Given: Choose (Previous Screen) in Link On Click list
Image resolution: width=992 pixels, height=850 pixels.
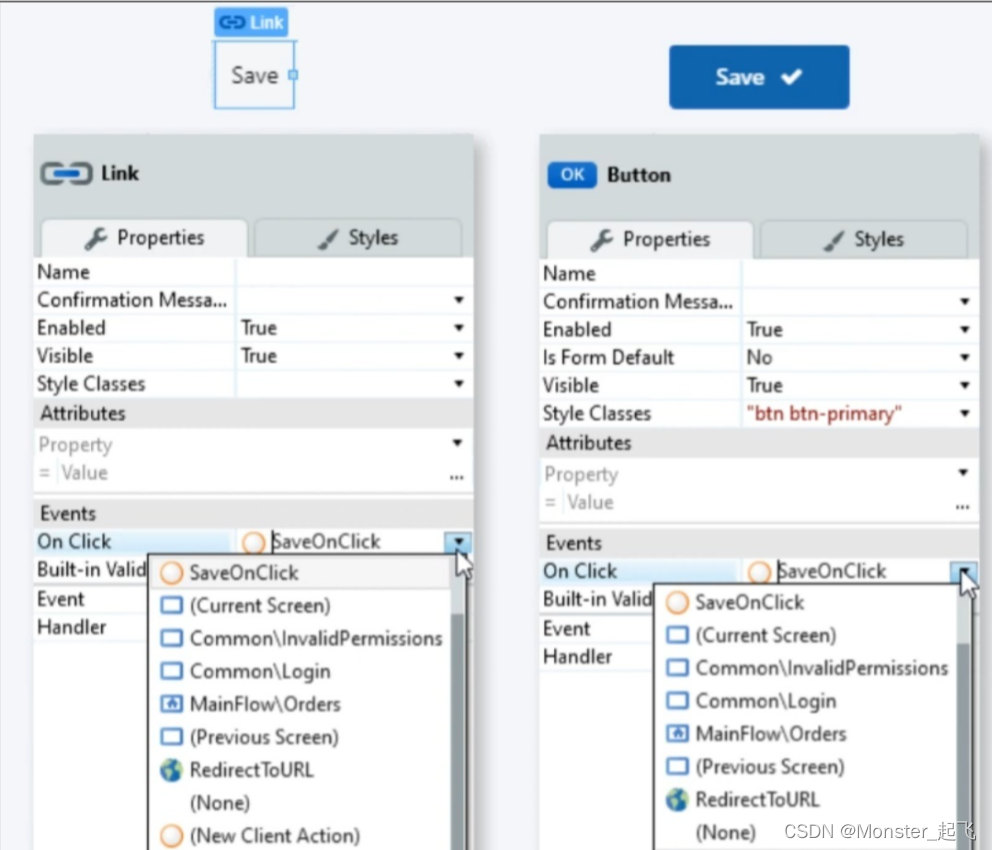Looking at the screenshot, I should (301, 737).
